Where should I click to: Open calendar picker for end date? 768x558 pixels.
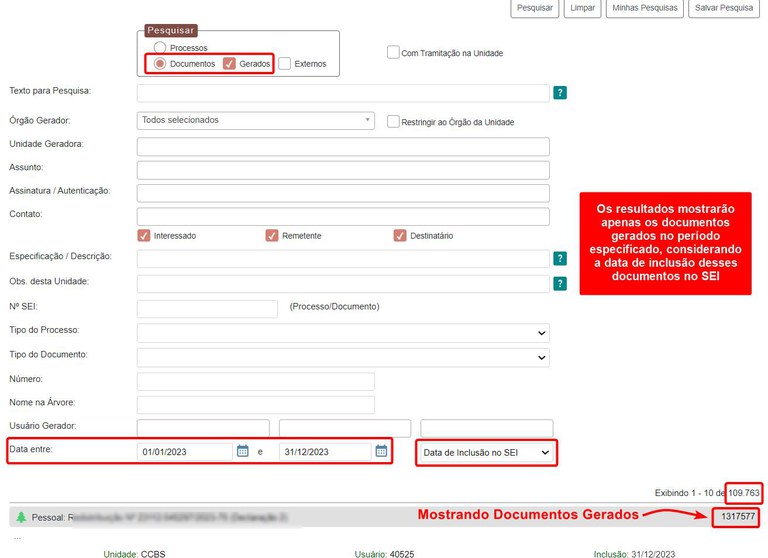[x=381, y=452]
